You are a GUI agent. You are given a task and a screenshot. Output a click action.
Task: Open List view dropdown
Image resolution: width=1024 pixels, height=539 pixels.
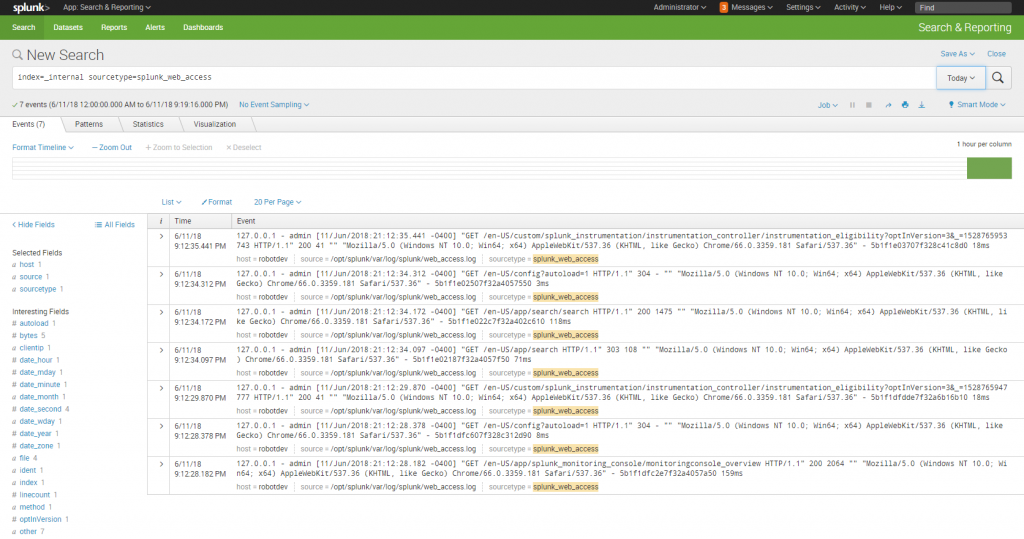[171, 203]
